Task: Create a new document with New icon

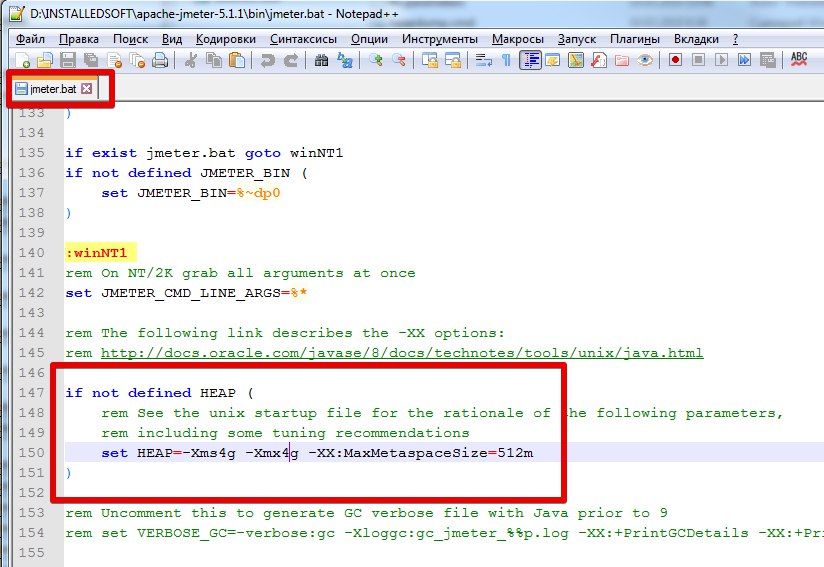Action: click(x=23, y=60)
